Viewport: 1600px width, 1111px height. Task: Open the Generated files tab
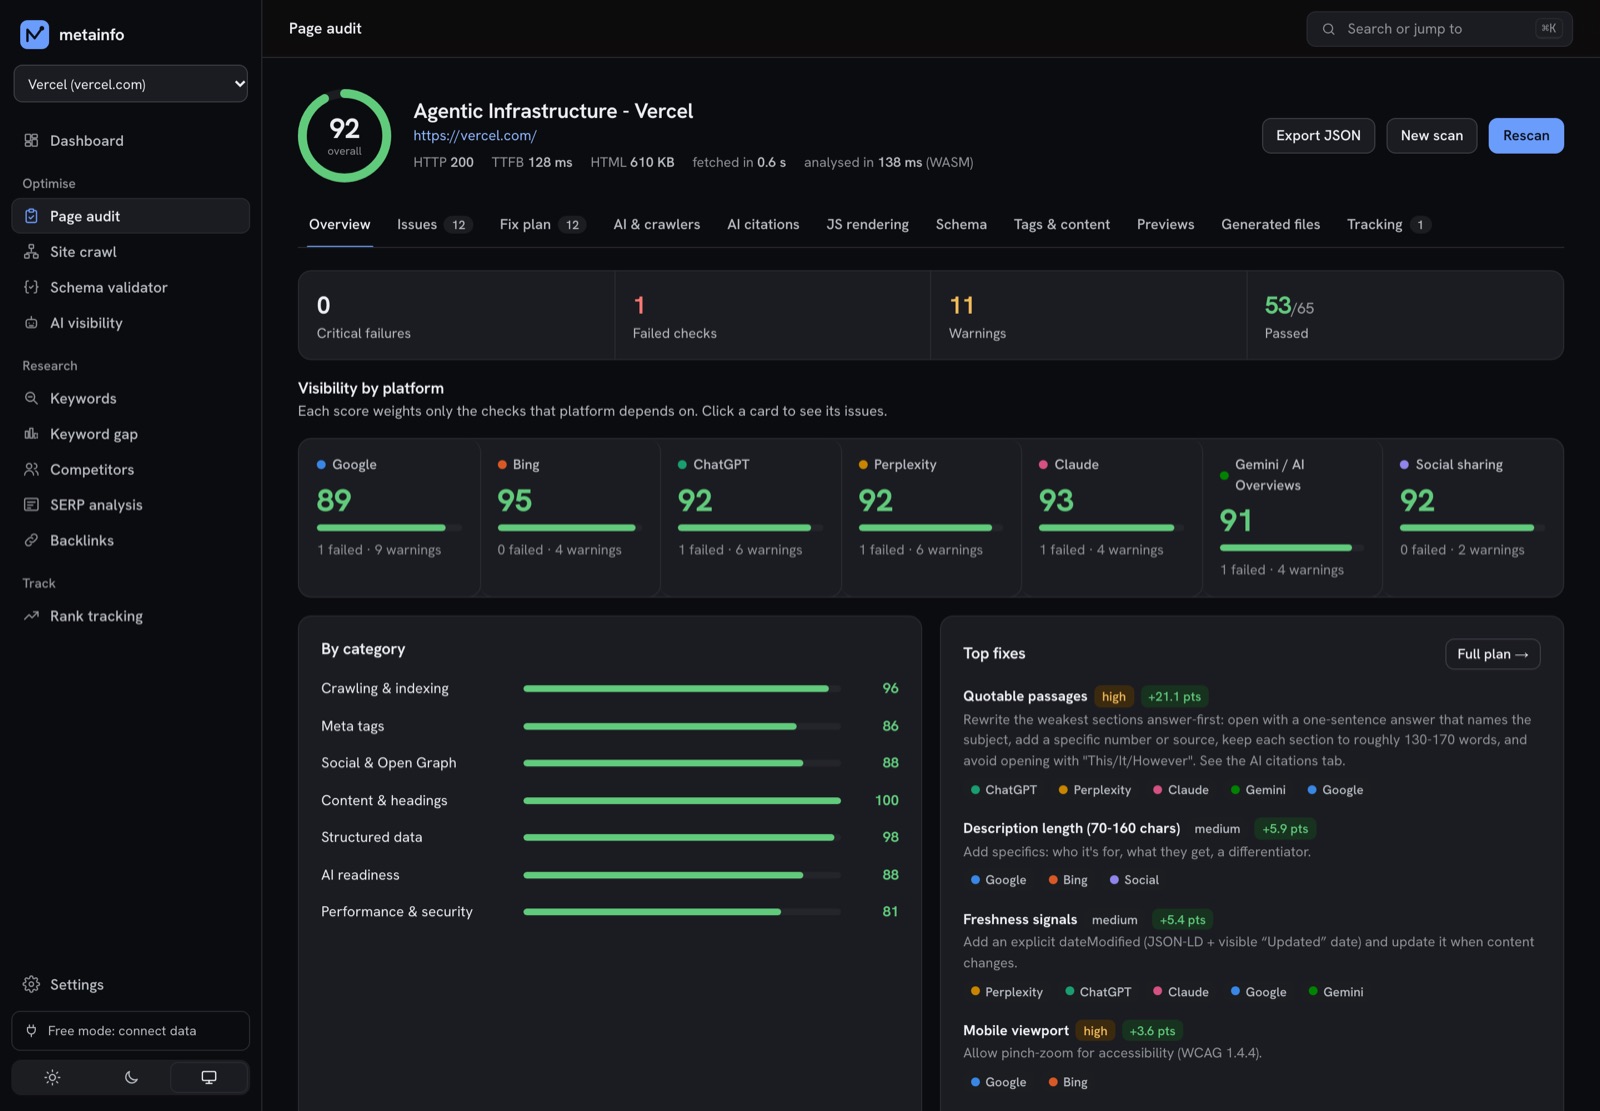click(1270, 224)
